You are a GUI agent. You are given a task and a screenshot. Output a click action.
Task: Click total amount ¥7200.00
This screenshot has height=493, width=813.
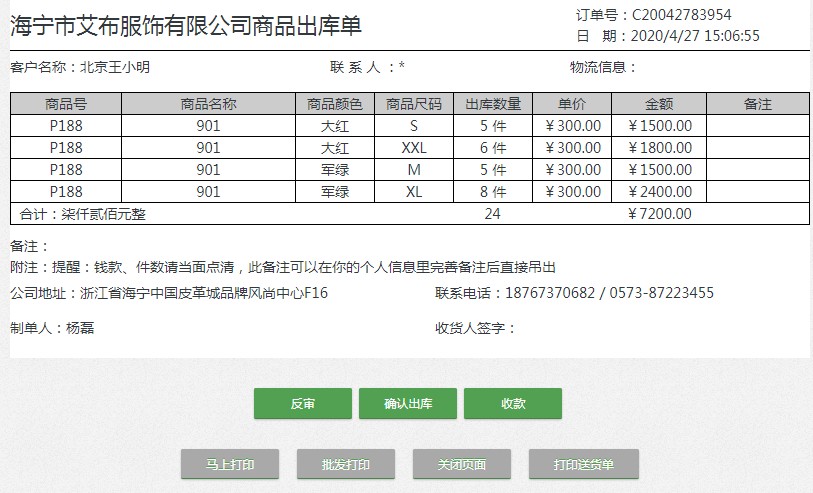tap(659, 214)
